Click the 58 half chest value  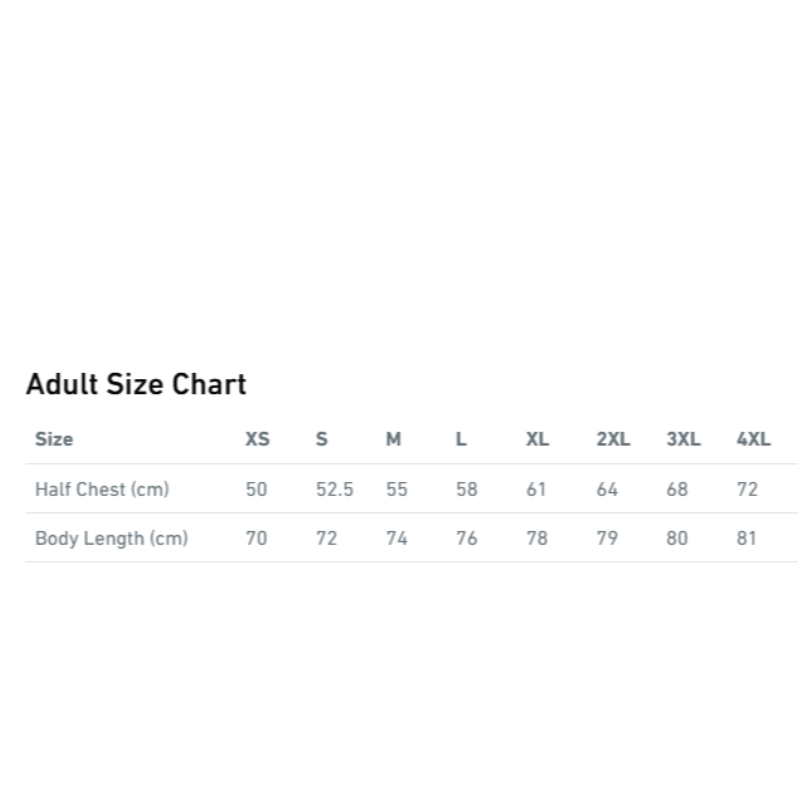click(467, 490)
